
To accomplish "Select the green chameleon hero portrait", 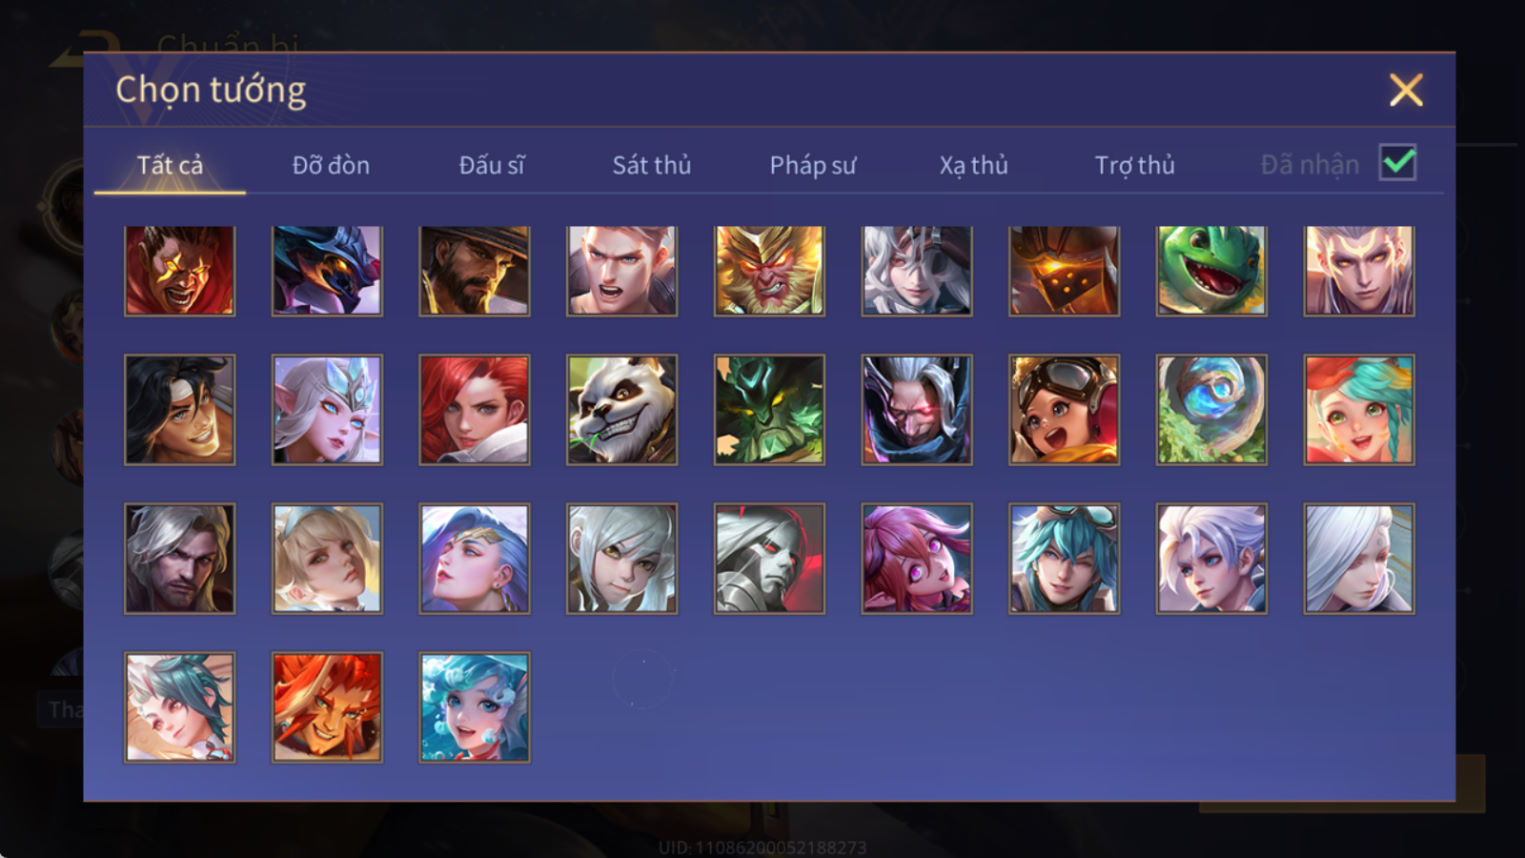I will coord(1211,270).
